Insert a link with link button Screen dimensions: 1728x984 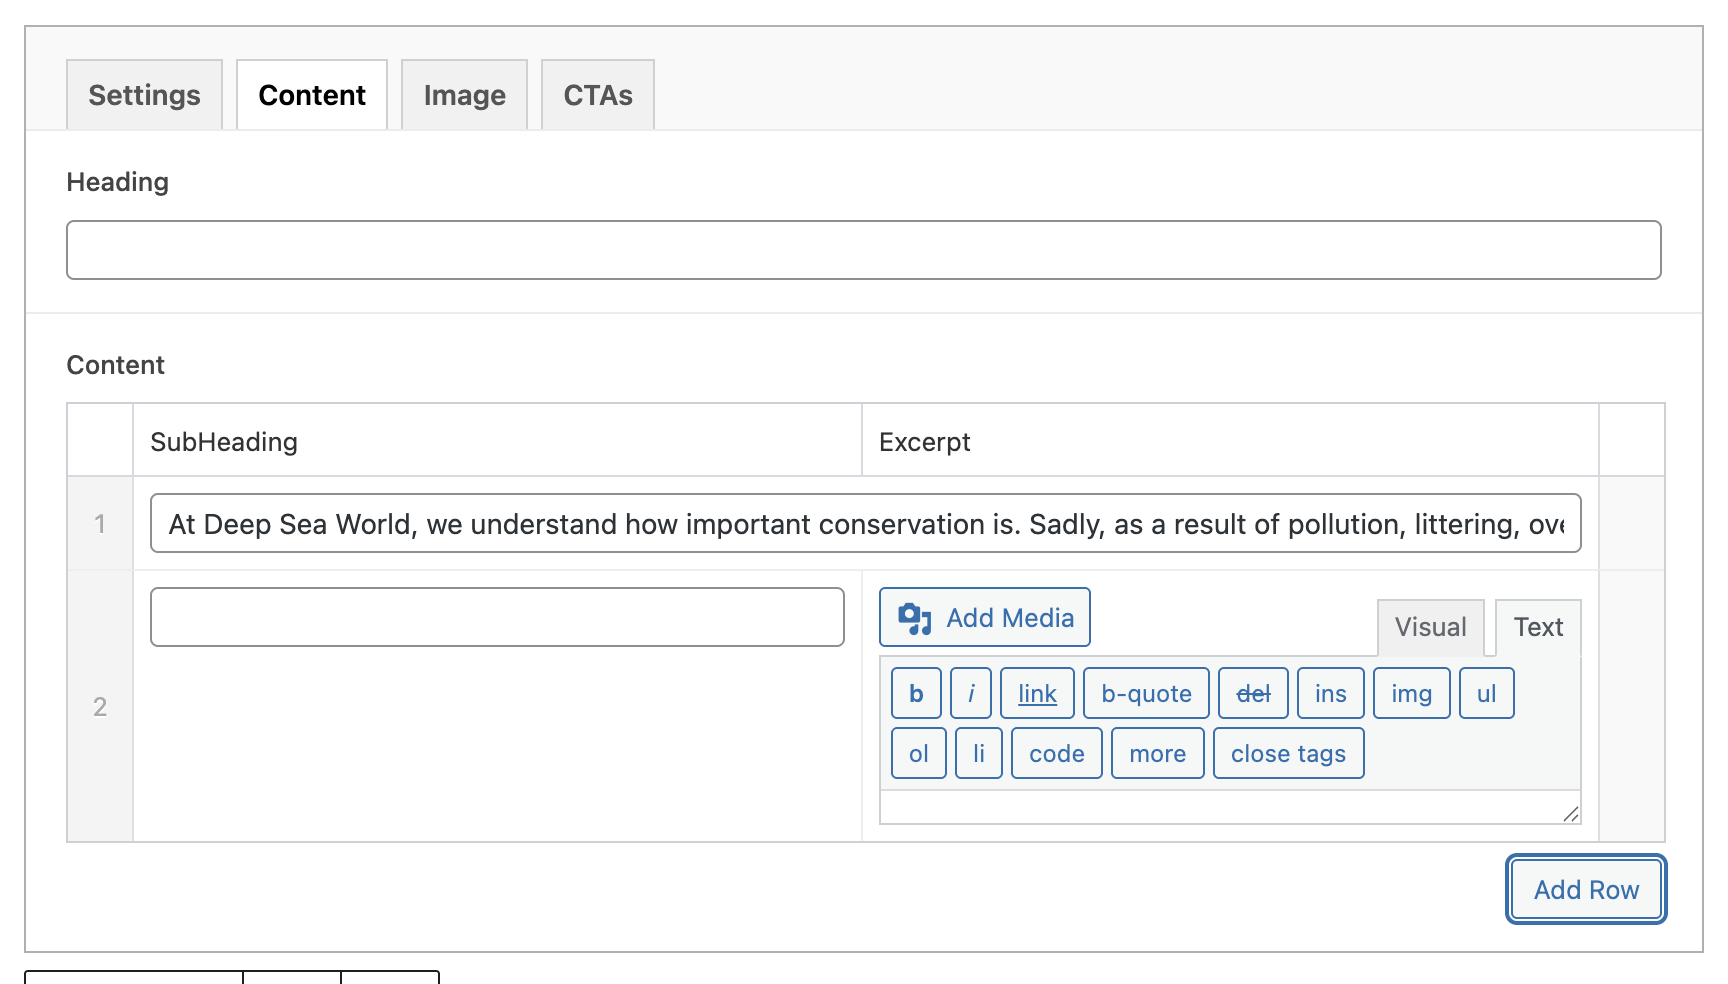pyautogui.click(x=1037, y=693)
